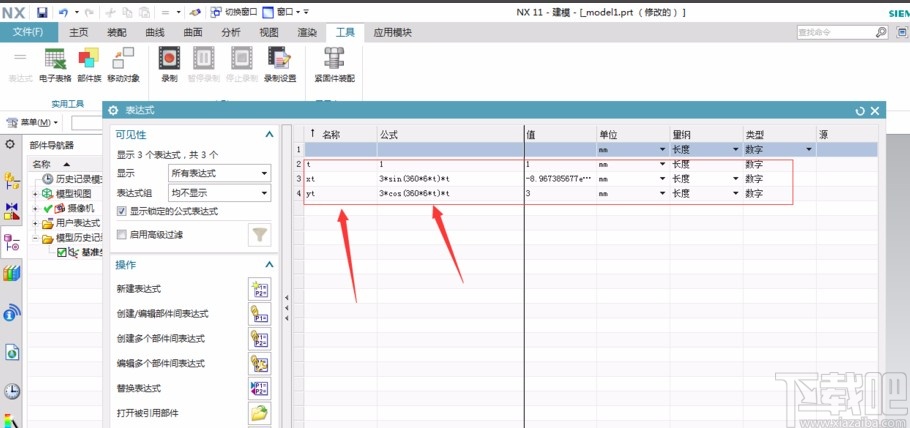Switch to the 曲线 ribbon tab
Screen dimensions: 910x428
click(155, 33)
